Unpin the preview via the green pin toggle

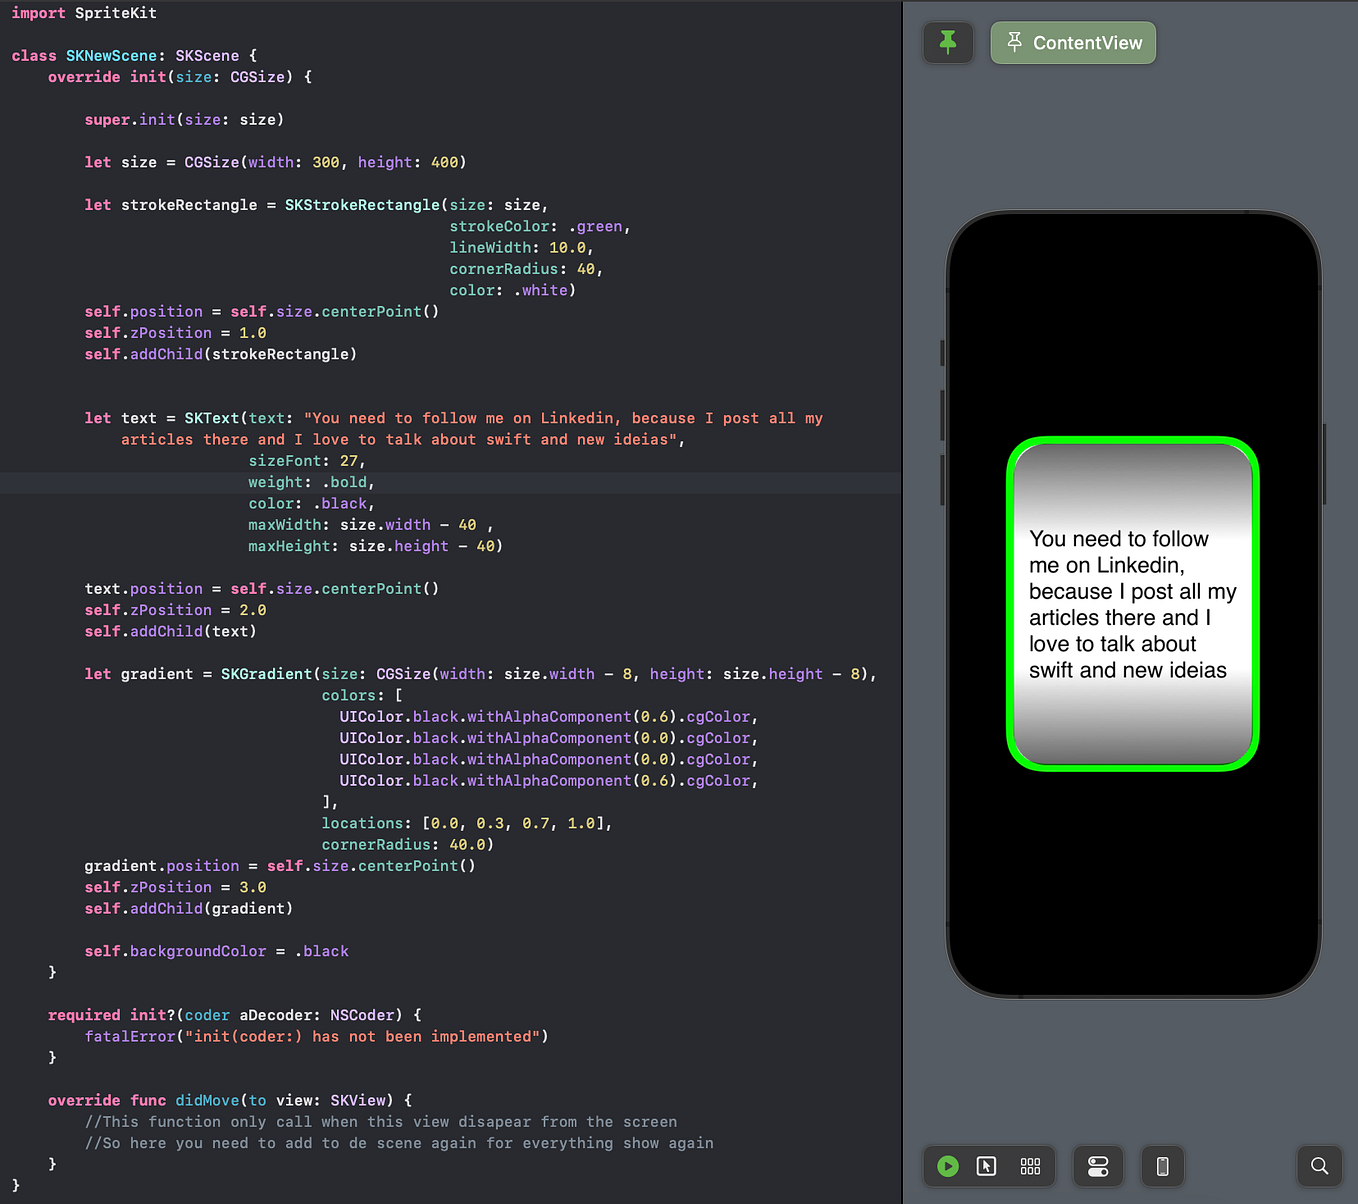pyautogui.click(x=947, y=42)
